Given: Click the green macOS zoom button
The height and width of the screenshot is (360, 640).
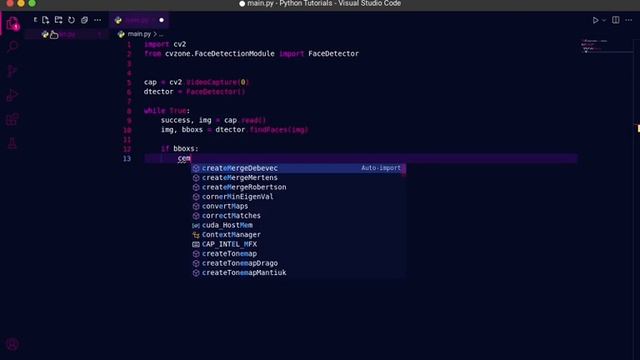Looking at the screenshot, I should click(x=32, y=3).
